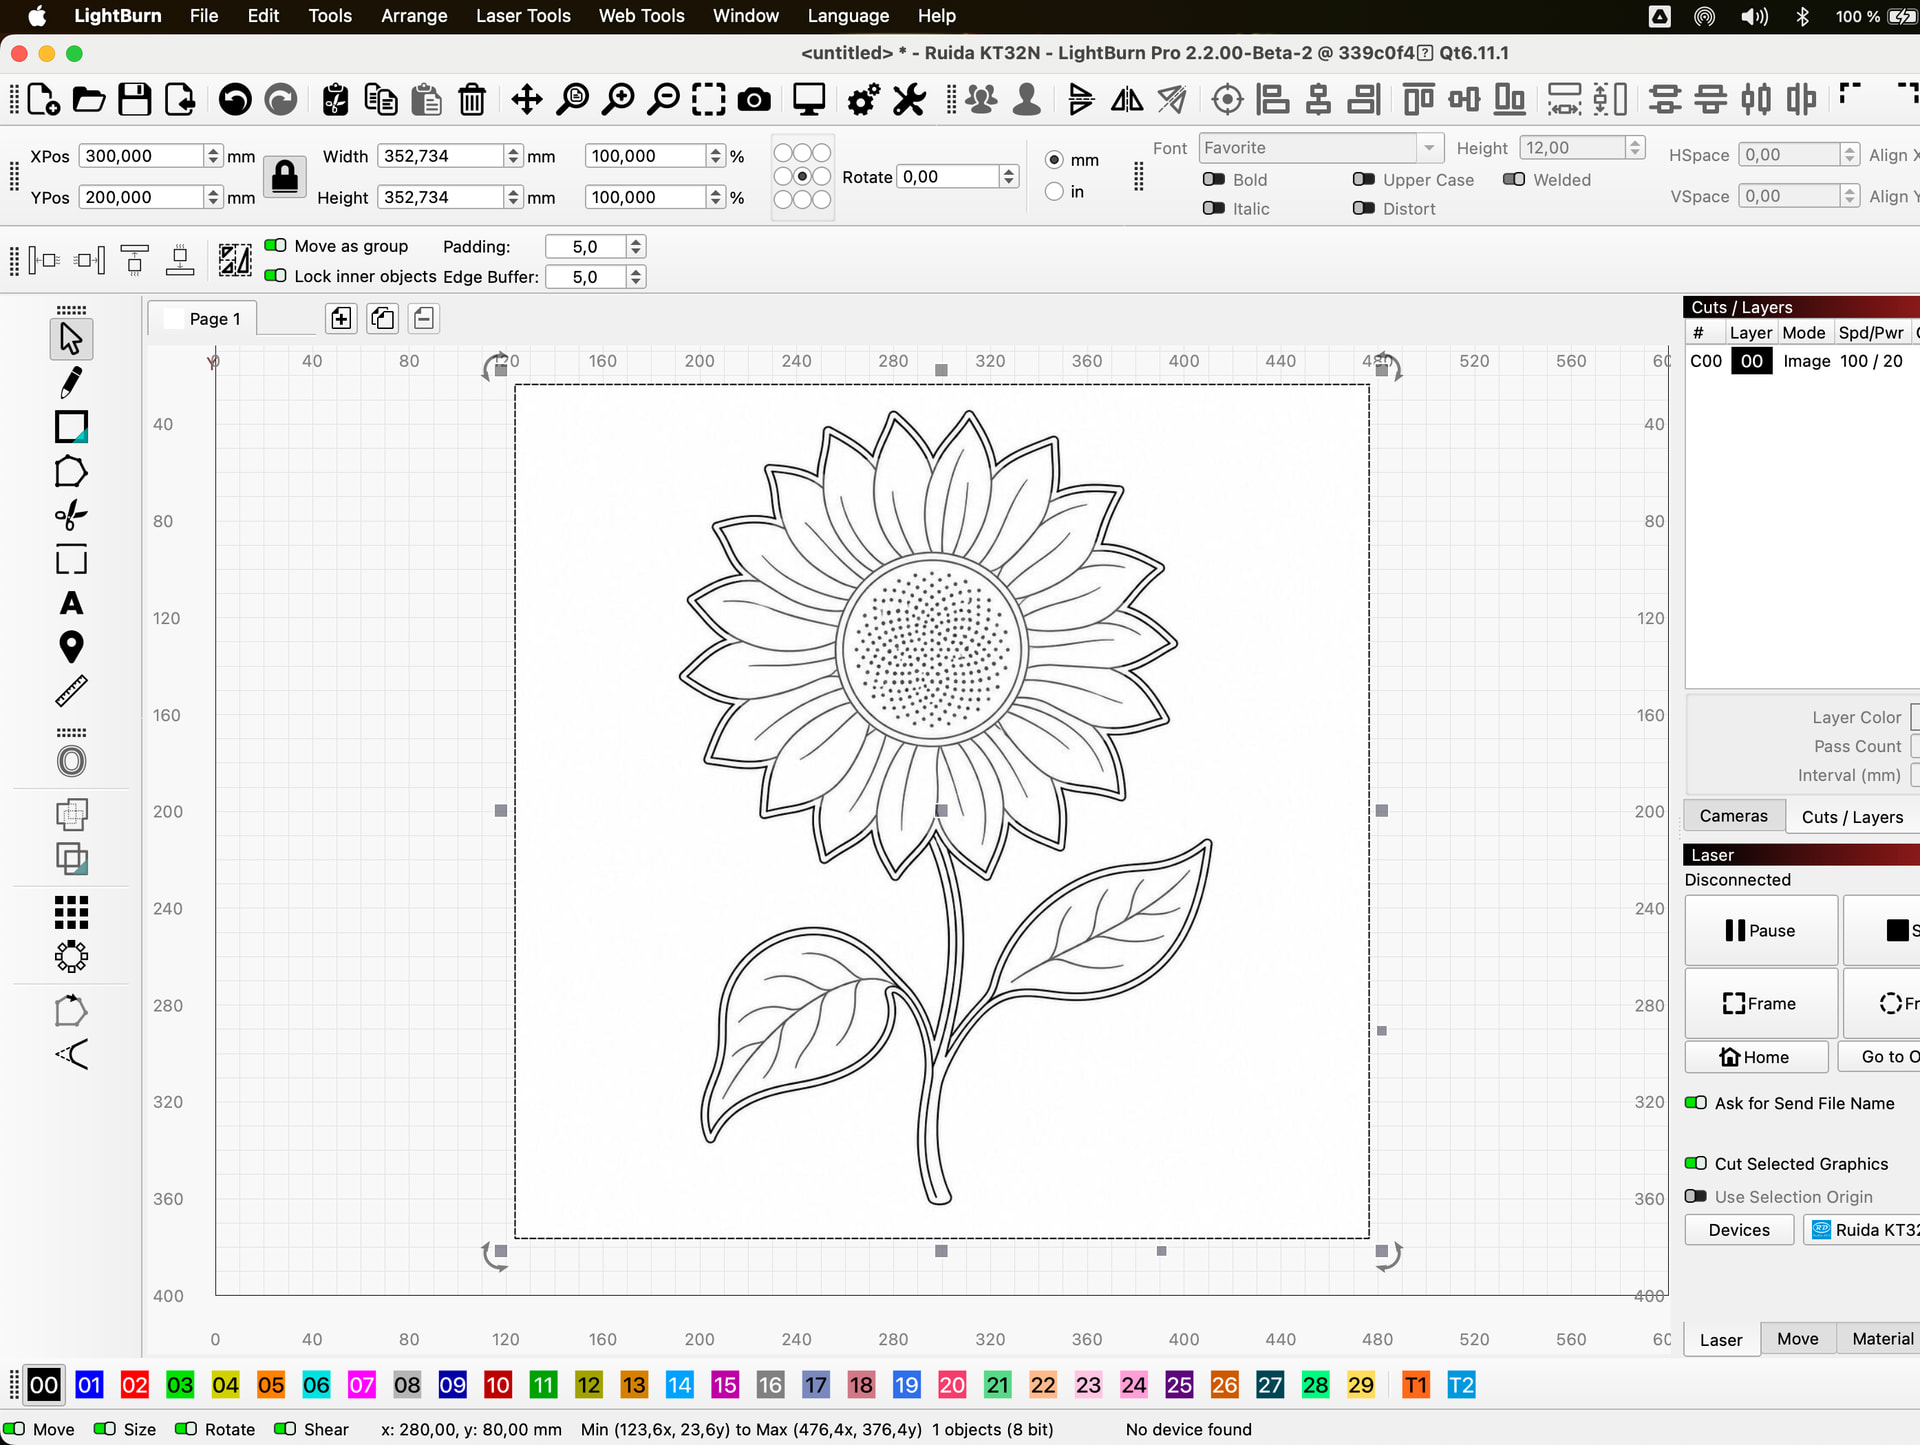
Task: Click the C00 layer row
Action: [1803, 361]
